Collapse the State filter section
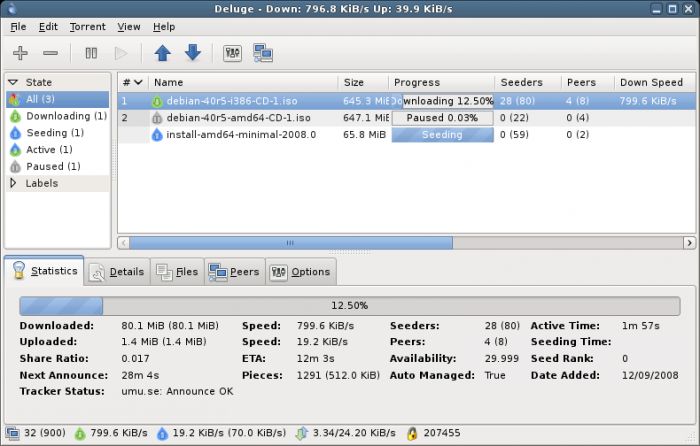 click(13, 82)
